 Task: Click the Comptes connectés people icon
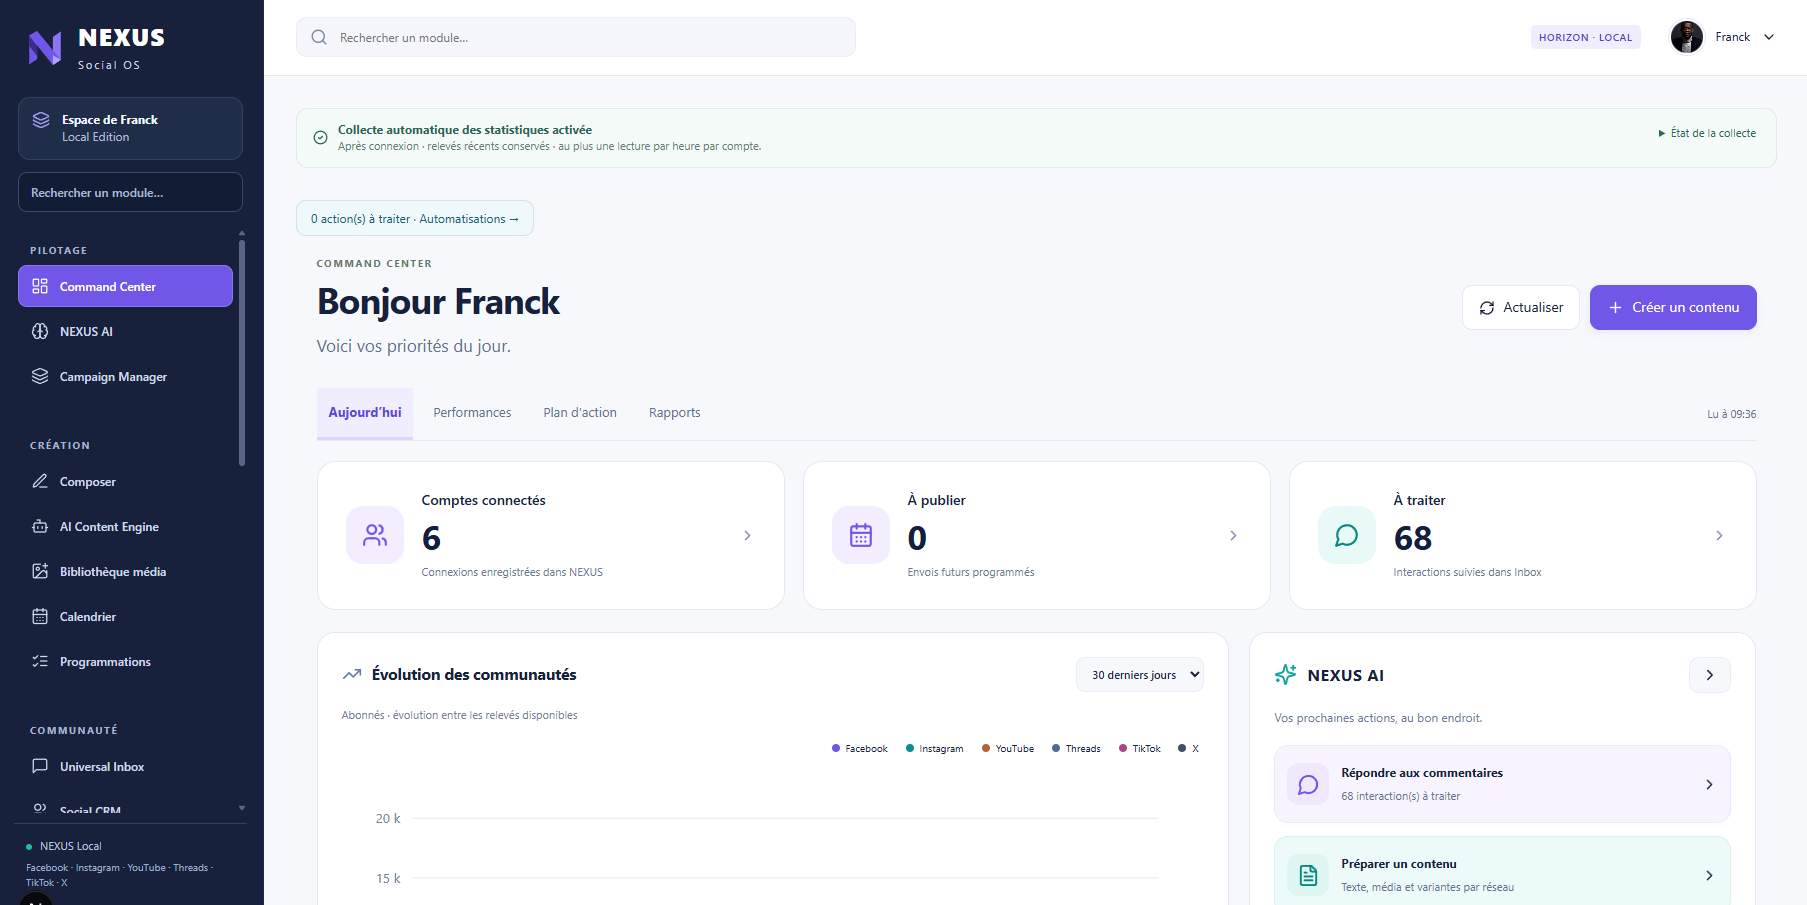(x=375, y=535)
